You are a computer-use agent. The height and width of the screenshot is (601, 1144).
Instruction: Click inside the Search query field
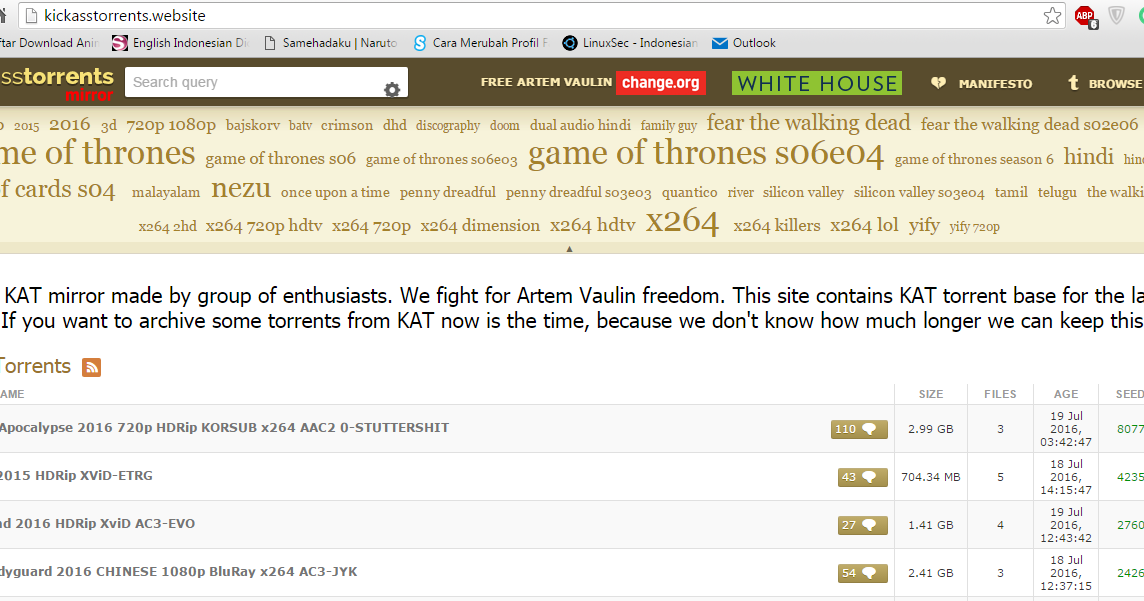pos(250,82)
